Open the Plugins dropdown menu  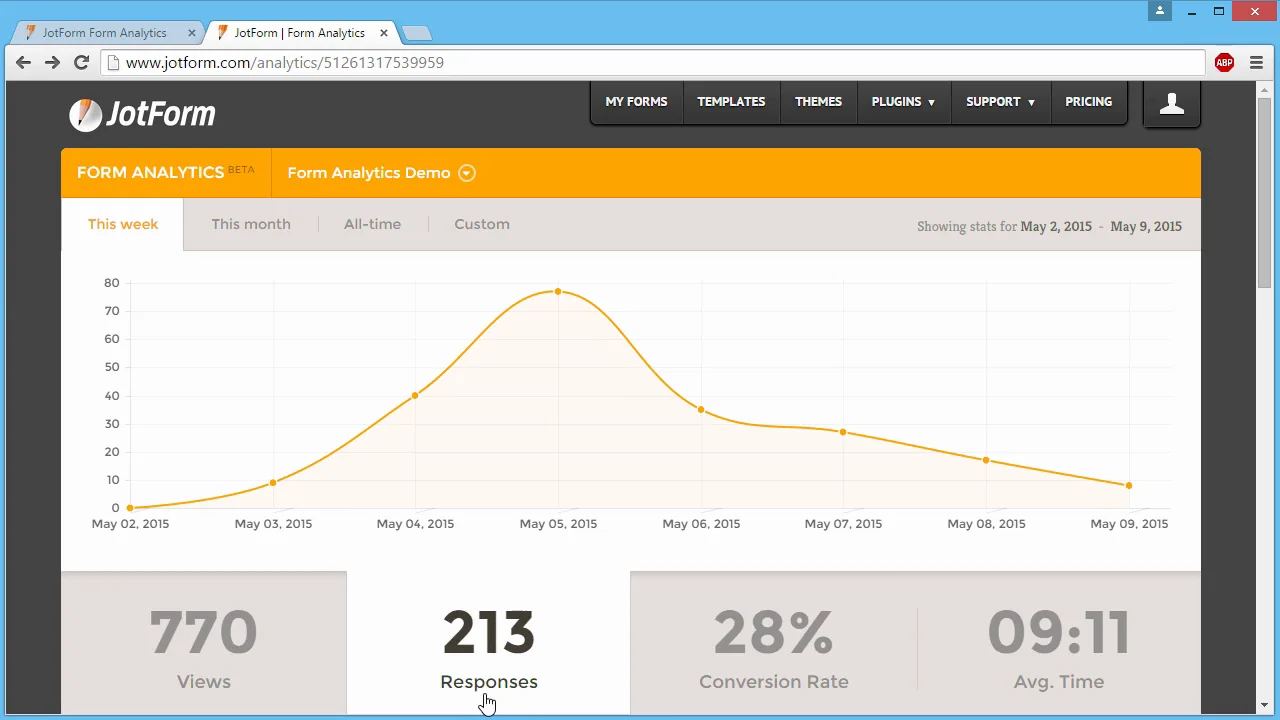(903, 102)
